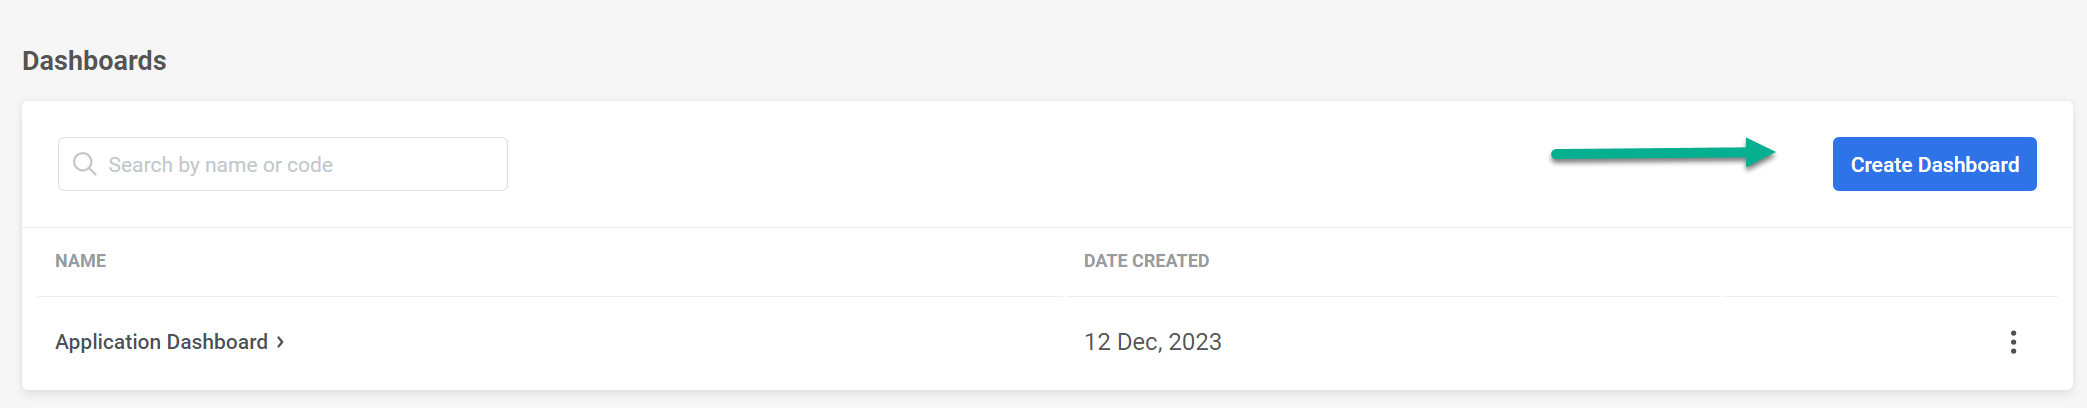
Task: Expand the chevron beside Application Dashboard
Action: pos(281,342)
